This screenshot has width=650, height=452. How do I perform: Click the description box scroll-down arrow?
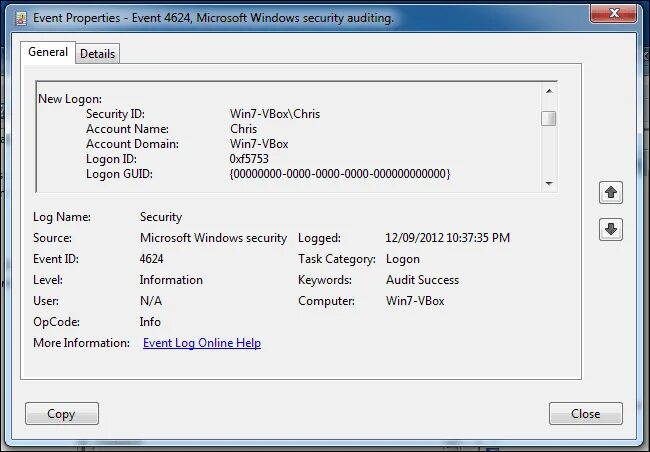tap(549, 184)
